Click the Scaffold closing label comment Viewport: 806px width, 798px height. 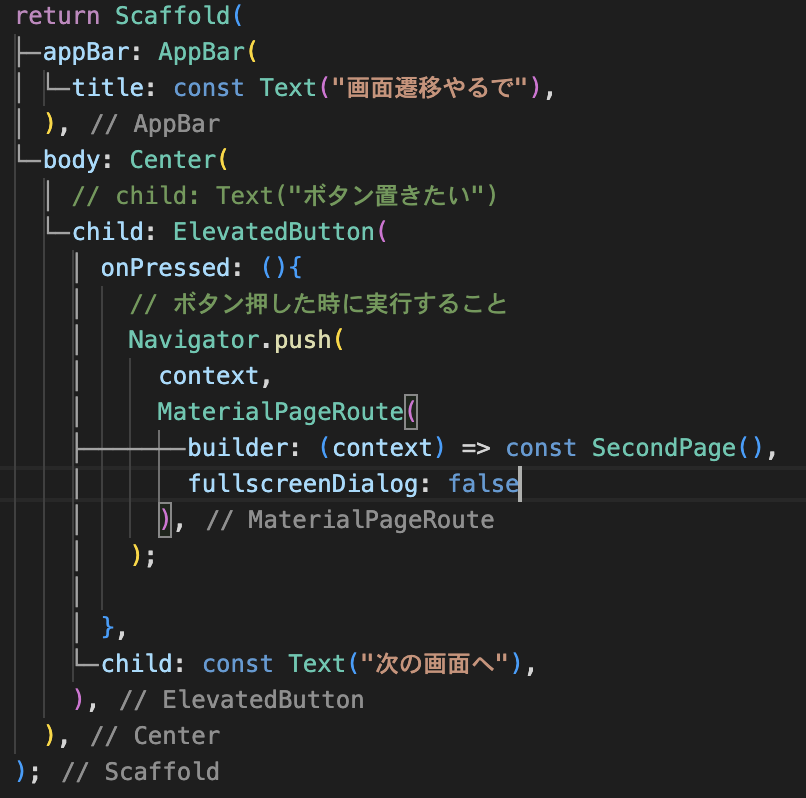click(x=140, y=772)
